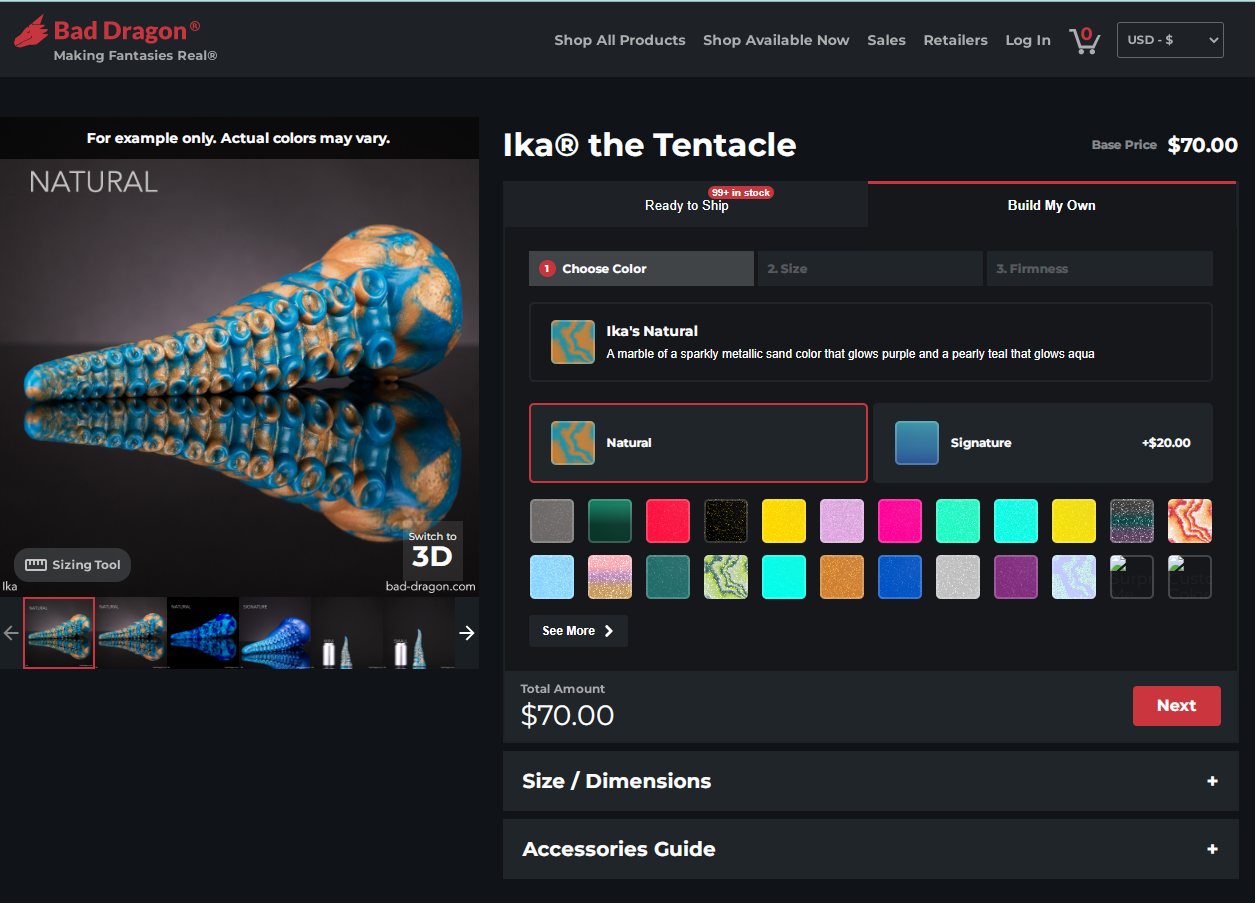Click the product title Ika® the Tentacle
Screen dimensions: 1255x903
point(650,145)
